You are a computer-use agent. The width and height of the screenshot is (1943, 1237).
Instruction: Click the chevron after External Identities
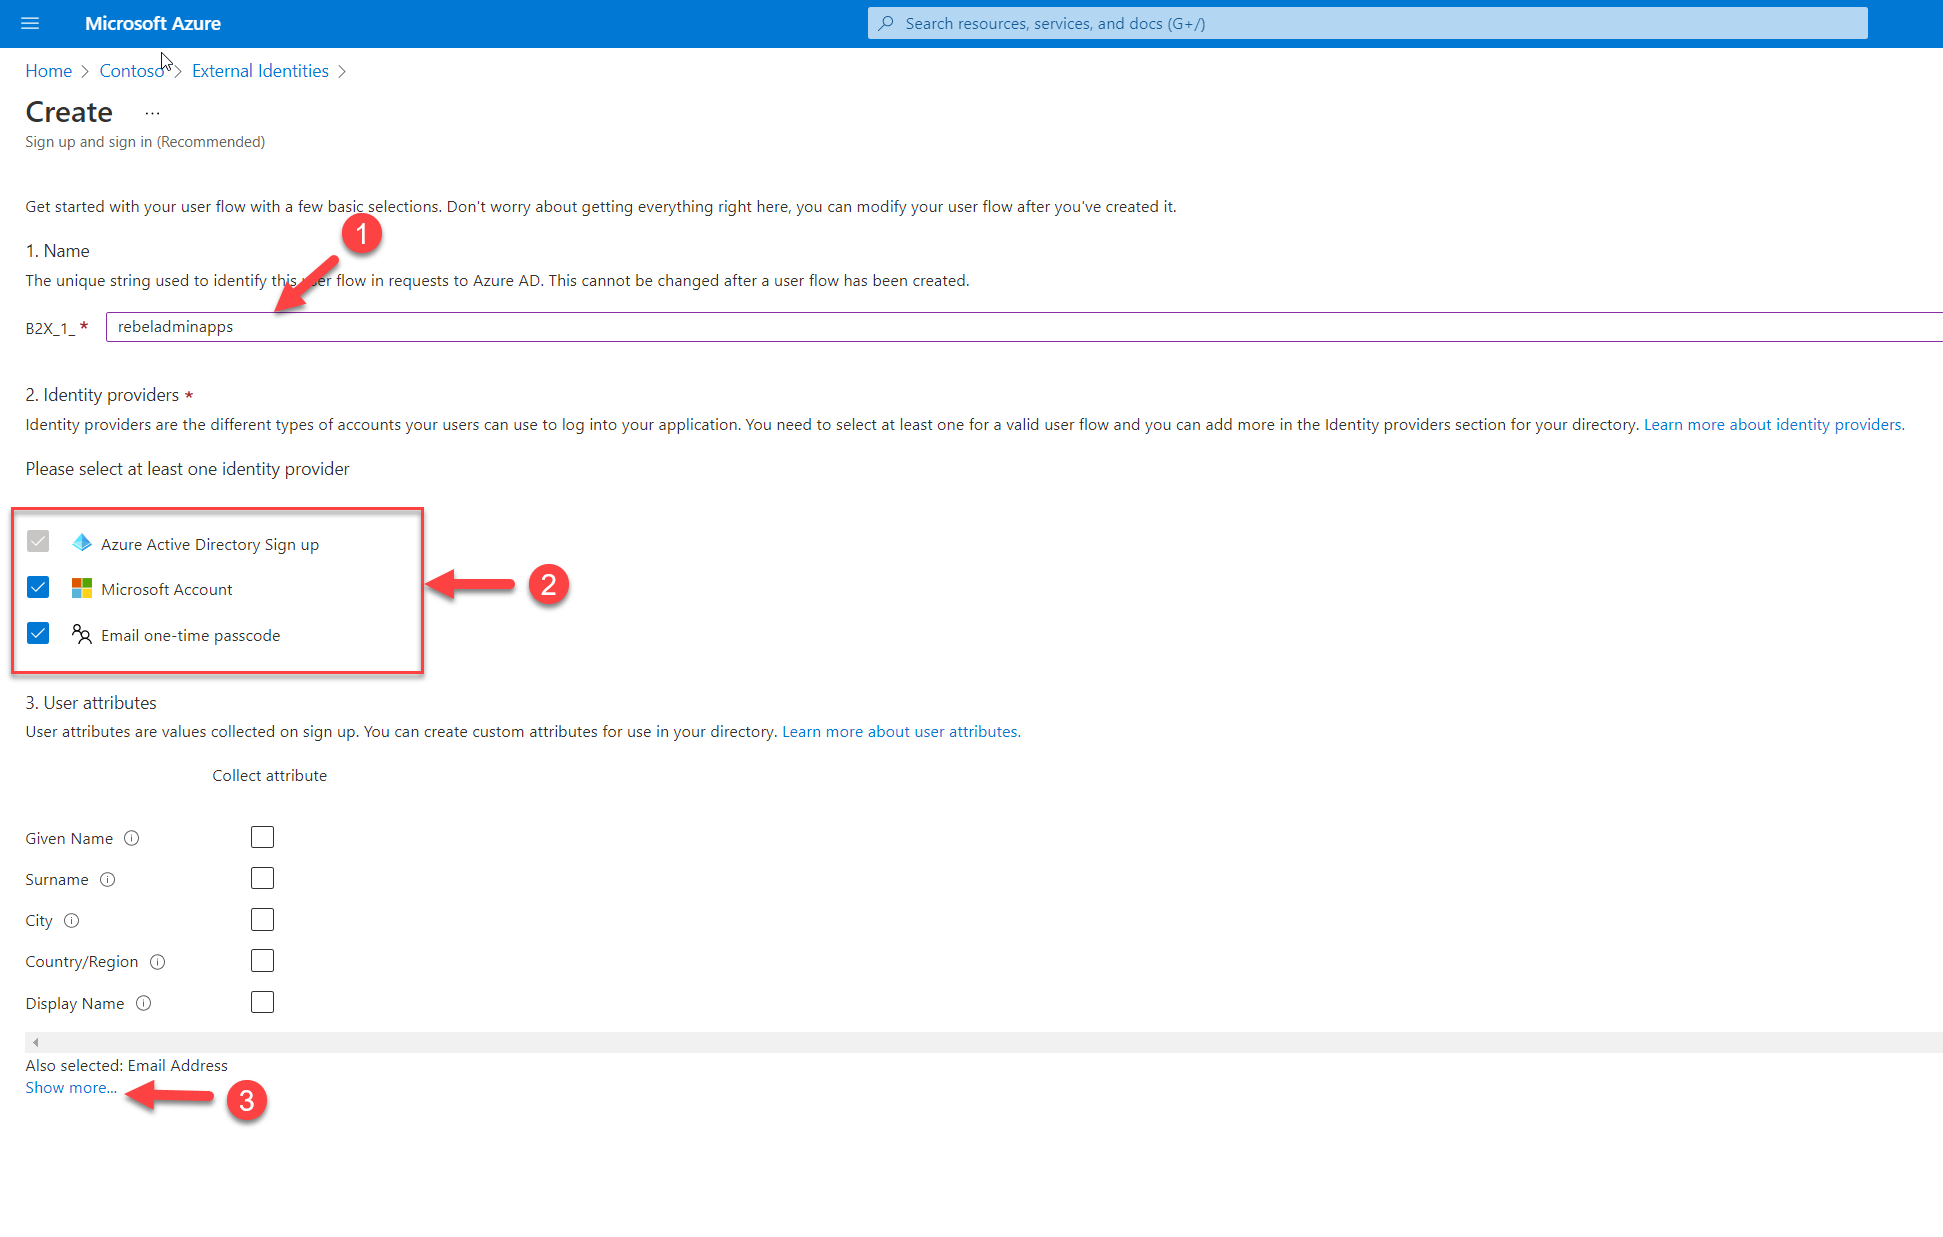(x=342, y=71)
